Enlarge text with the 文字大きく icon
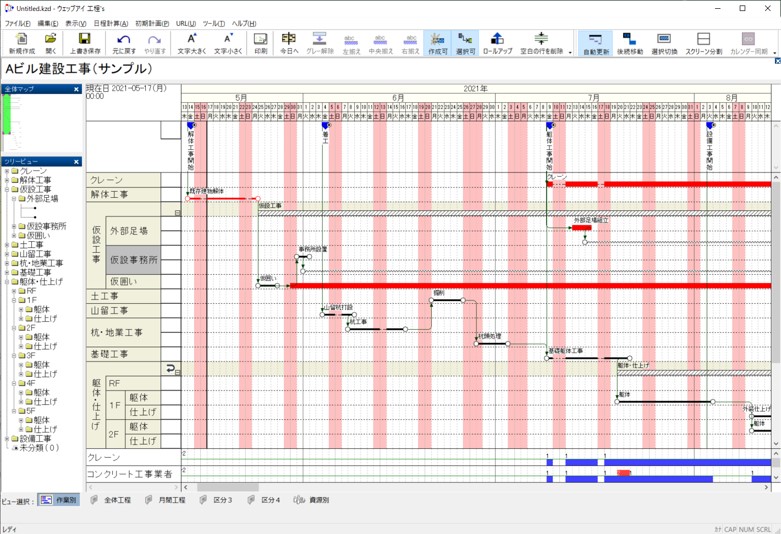 pos(191,43)
